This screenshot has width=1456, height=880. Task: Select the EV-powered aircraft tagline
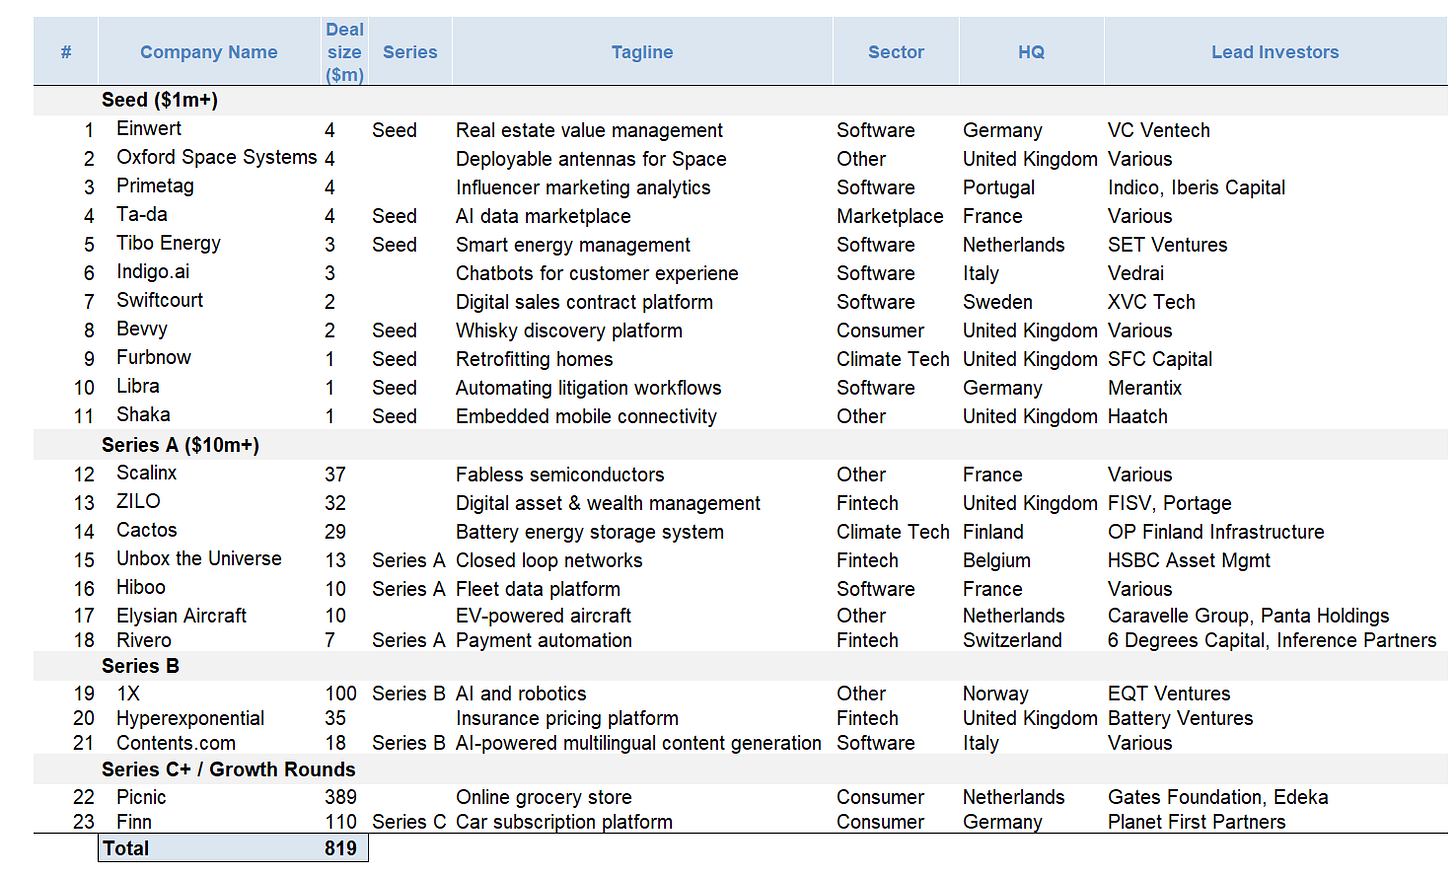tap(543, 616)
